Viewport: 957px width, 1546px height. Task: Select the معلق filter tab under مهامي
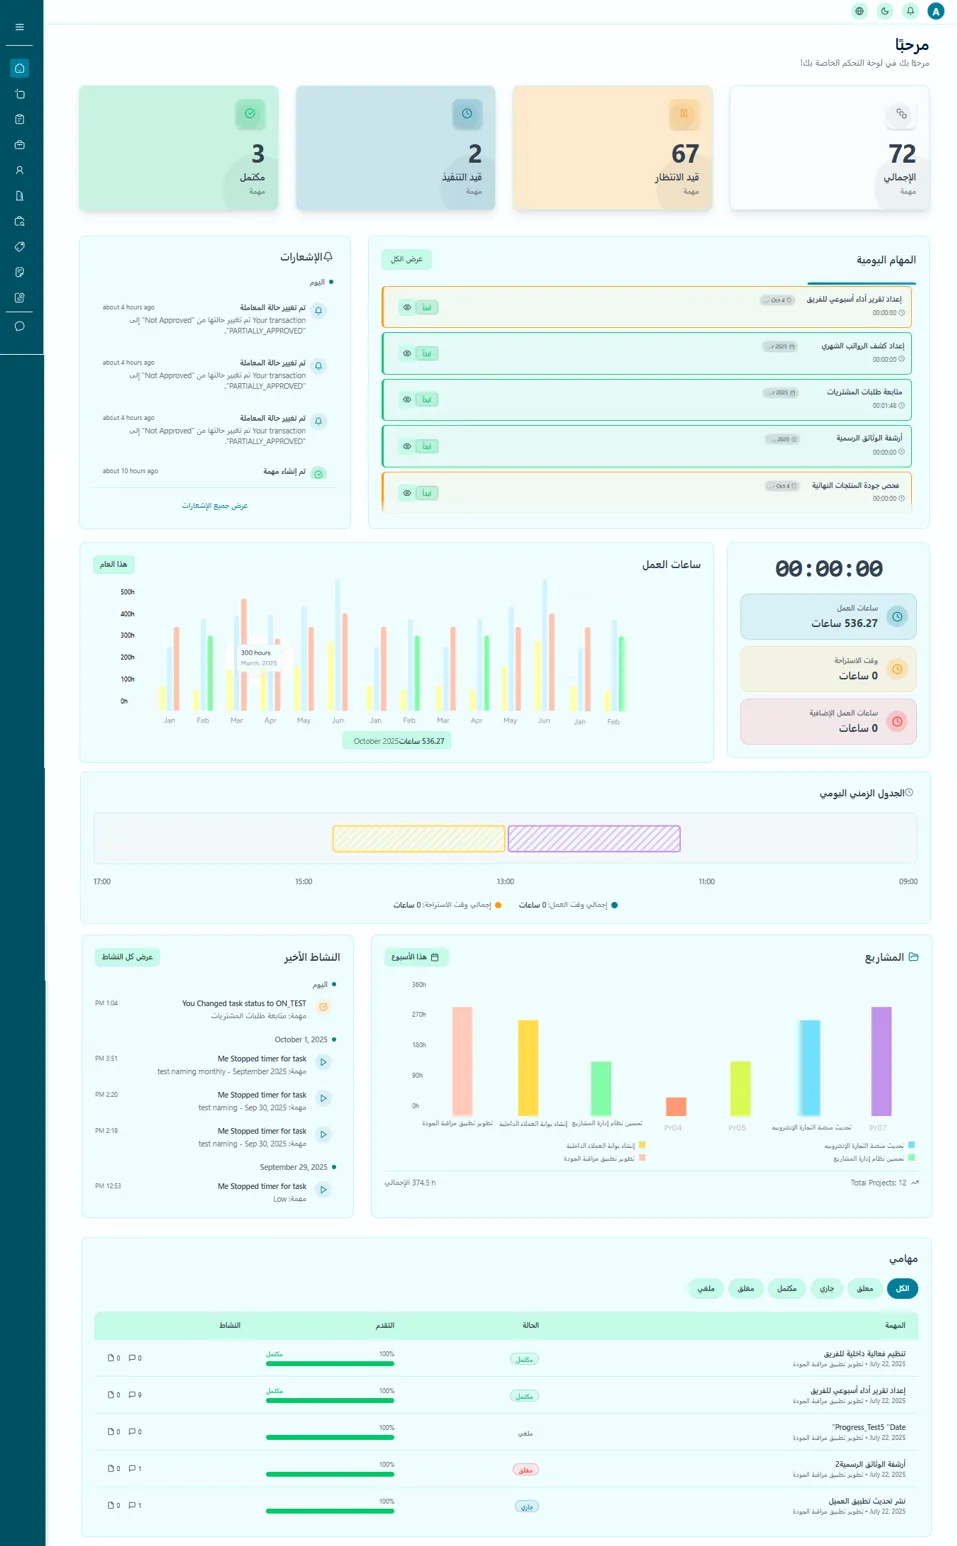click(x=865, y=1288)
